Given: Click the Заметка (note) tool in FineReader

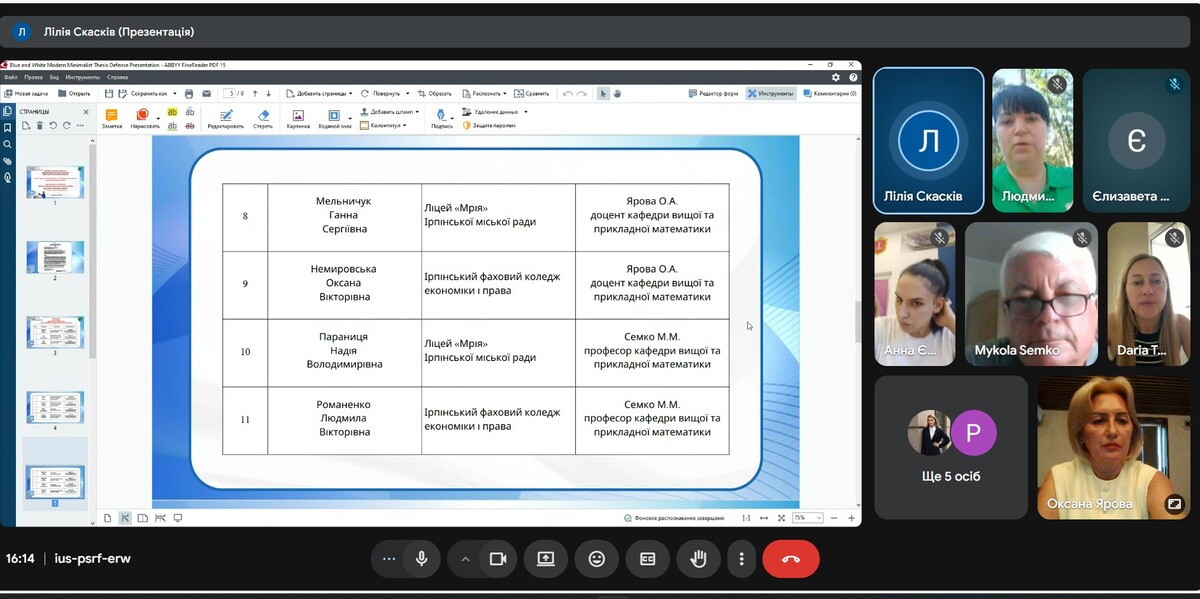Looking at the screenshot, I should coord(111,119).
